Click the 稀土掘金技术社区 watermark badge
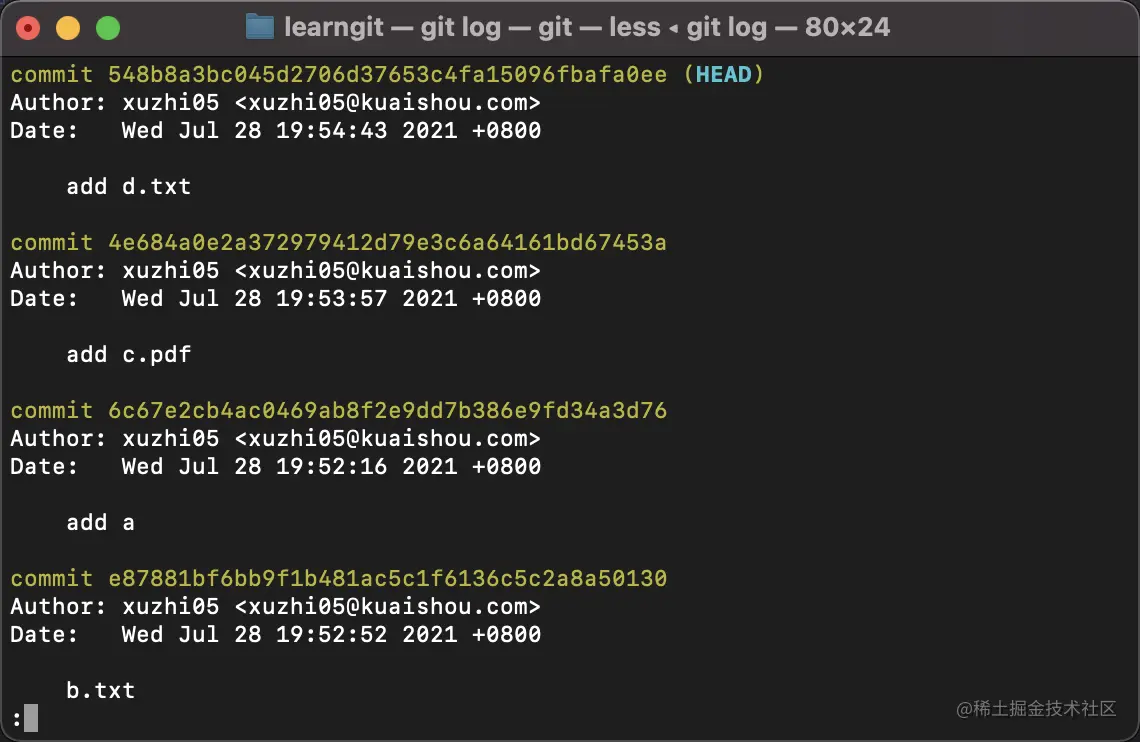Screen dimensions: 1140x742 click(1037, 706)
